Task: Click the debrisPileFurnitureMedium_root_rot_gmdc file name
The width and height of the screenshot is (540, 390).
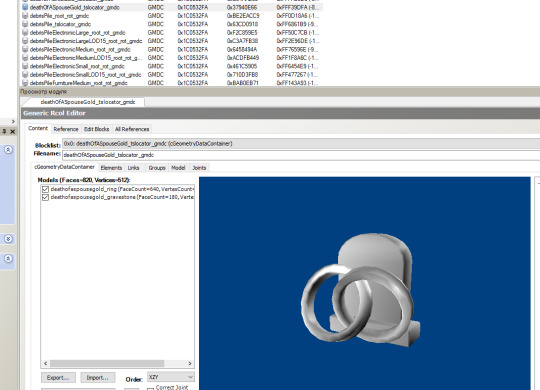Action: (x=79, y=83)
